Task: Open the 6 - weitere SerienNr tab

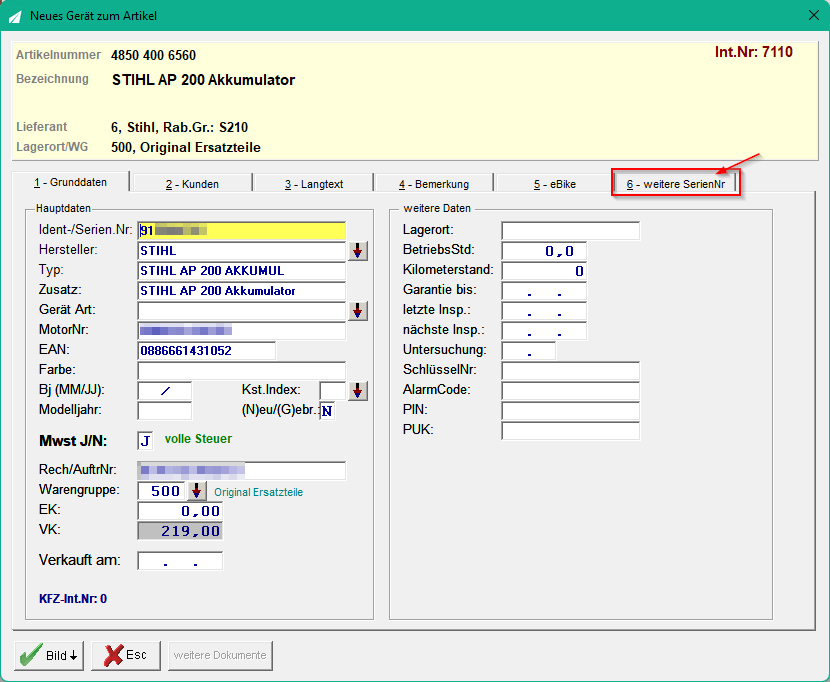Action: (676, 184)
